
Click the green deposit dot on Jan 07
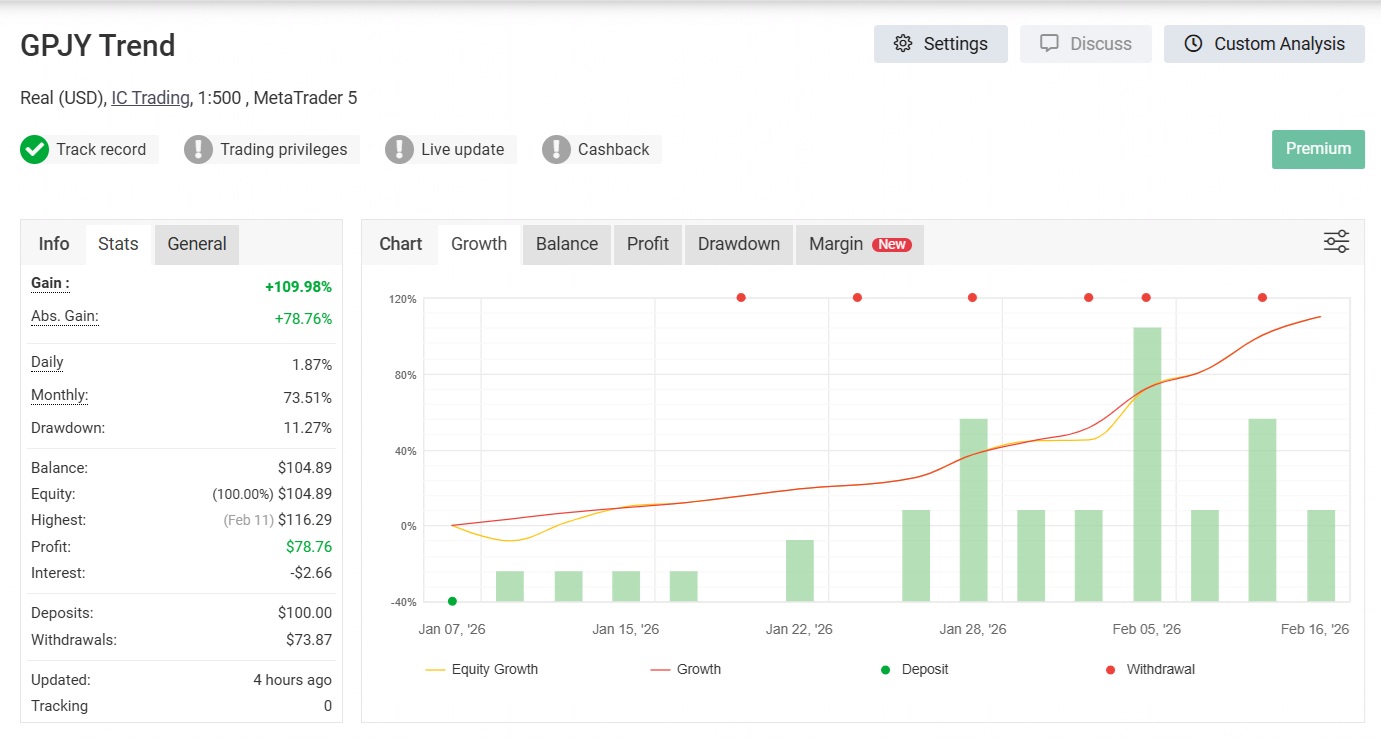pyautogui.click(x=452, y=601)
